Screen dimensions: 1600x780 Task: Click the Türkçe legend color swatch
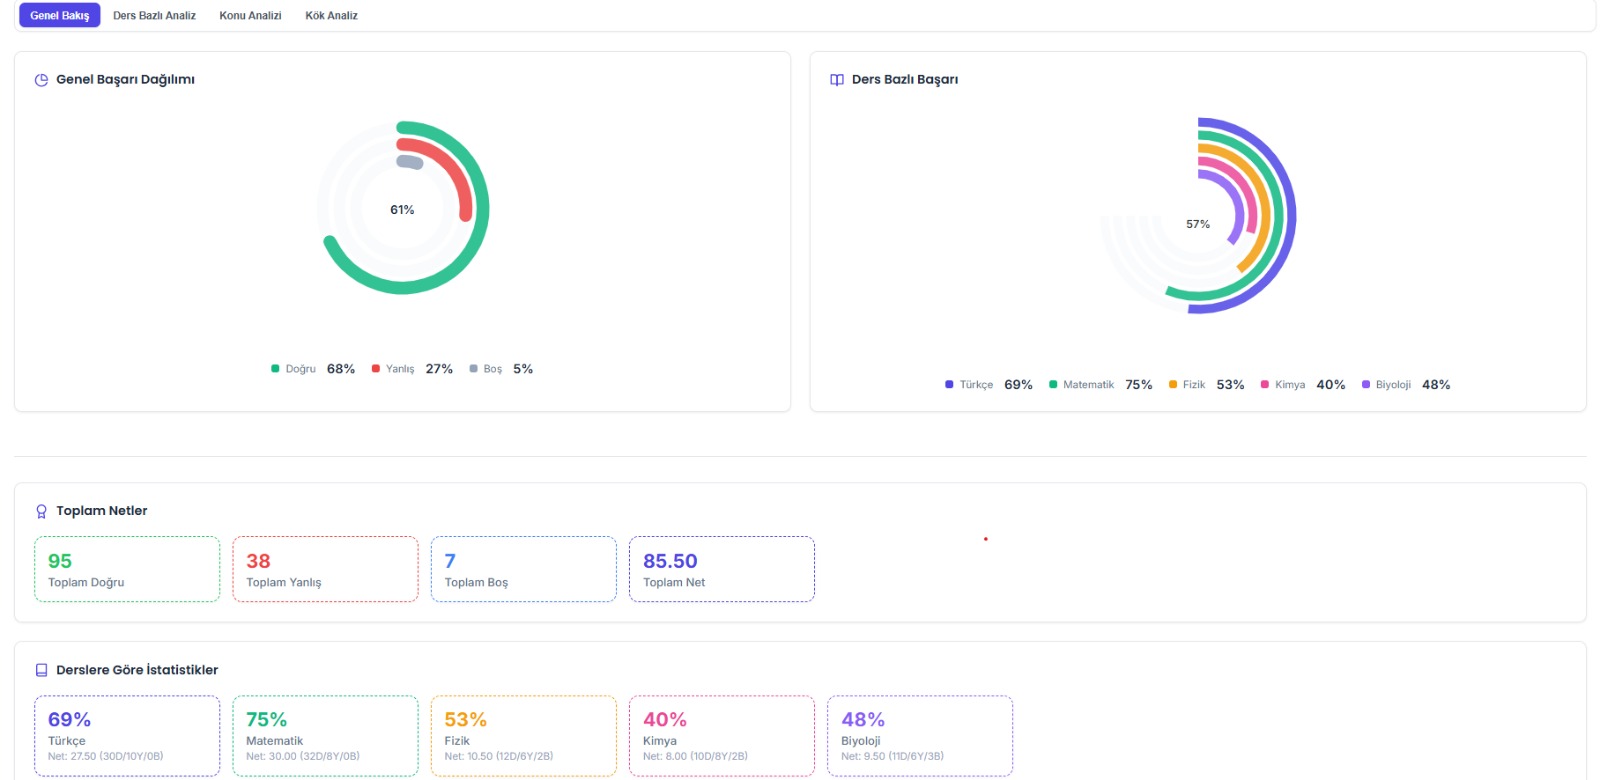[x=949, y=385]
